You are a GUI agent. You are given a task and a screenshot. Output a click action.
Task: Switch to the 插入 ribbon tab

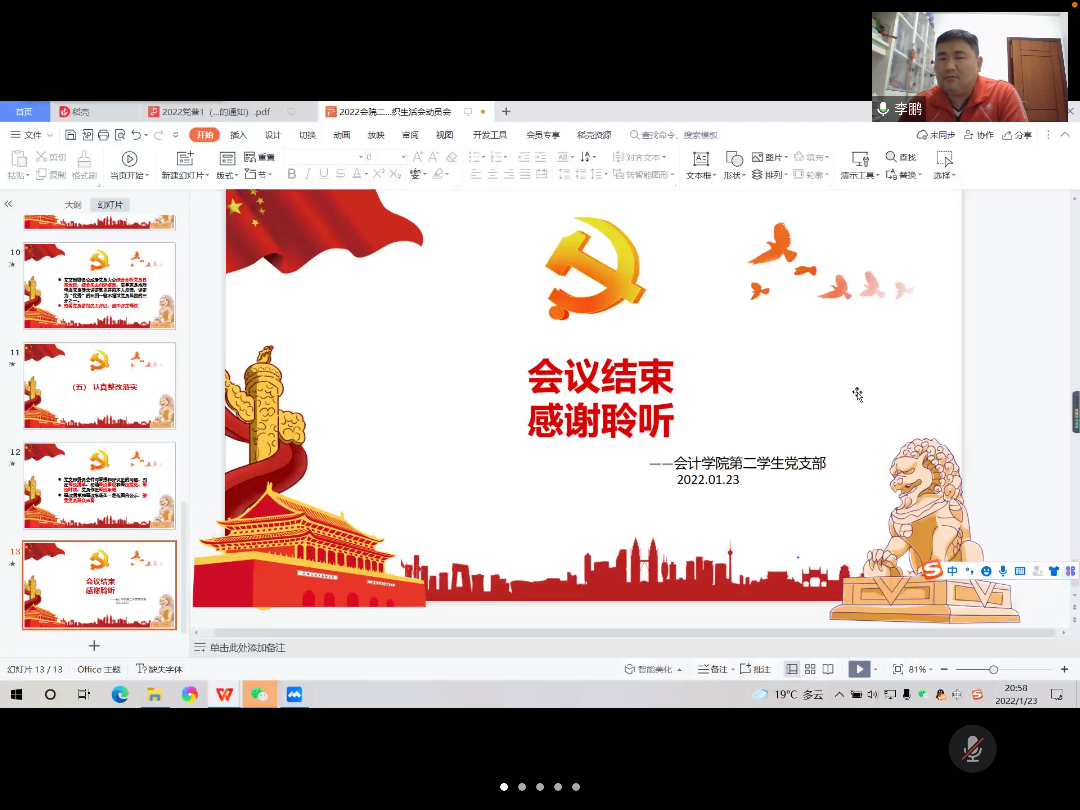pos(237,134)
